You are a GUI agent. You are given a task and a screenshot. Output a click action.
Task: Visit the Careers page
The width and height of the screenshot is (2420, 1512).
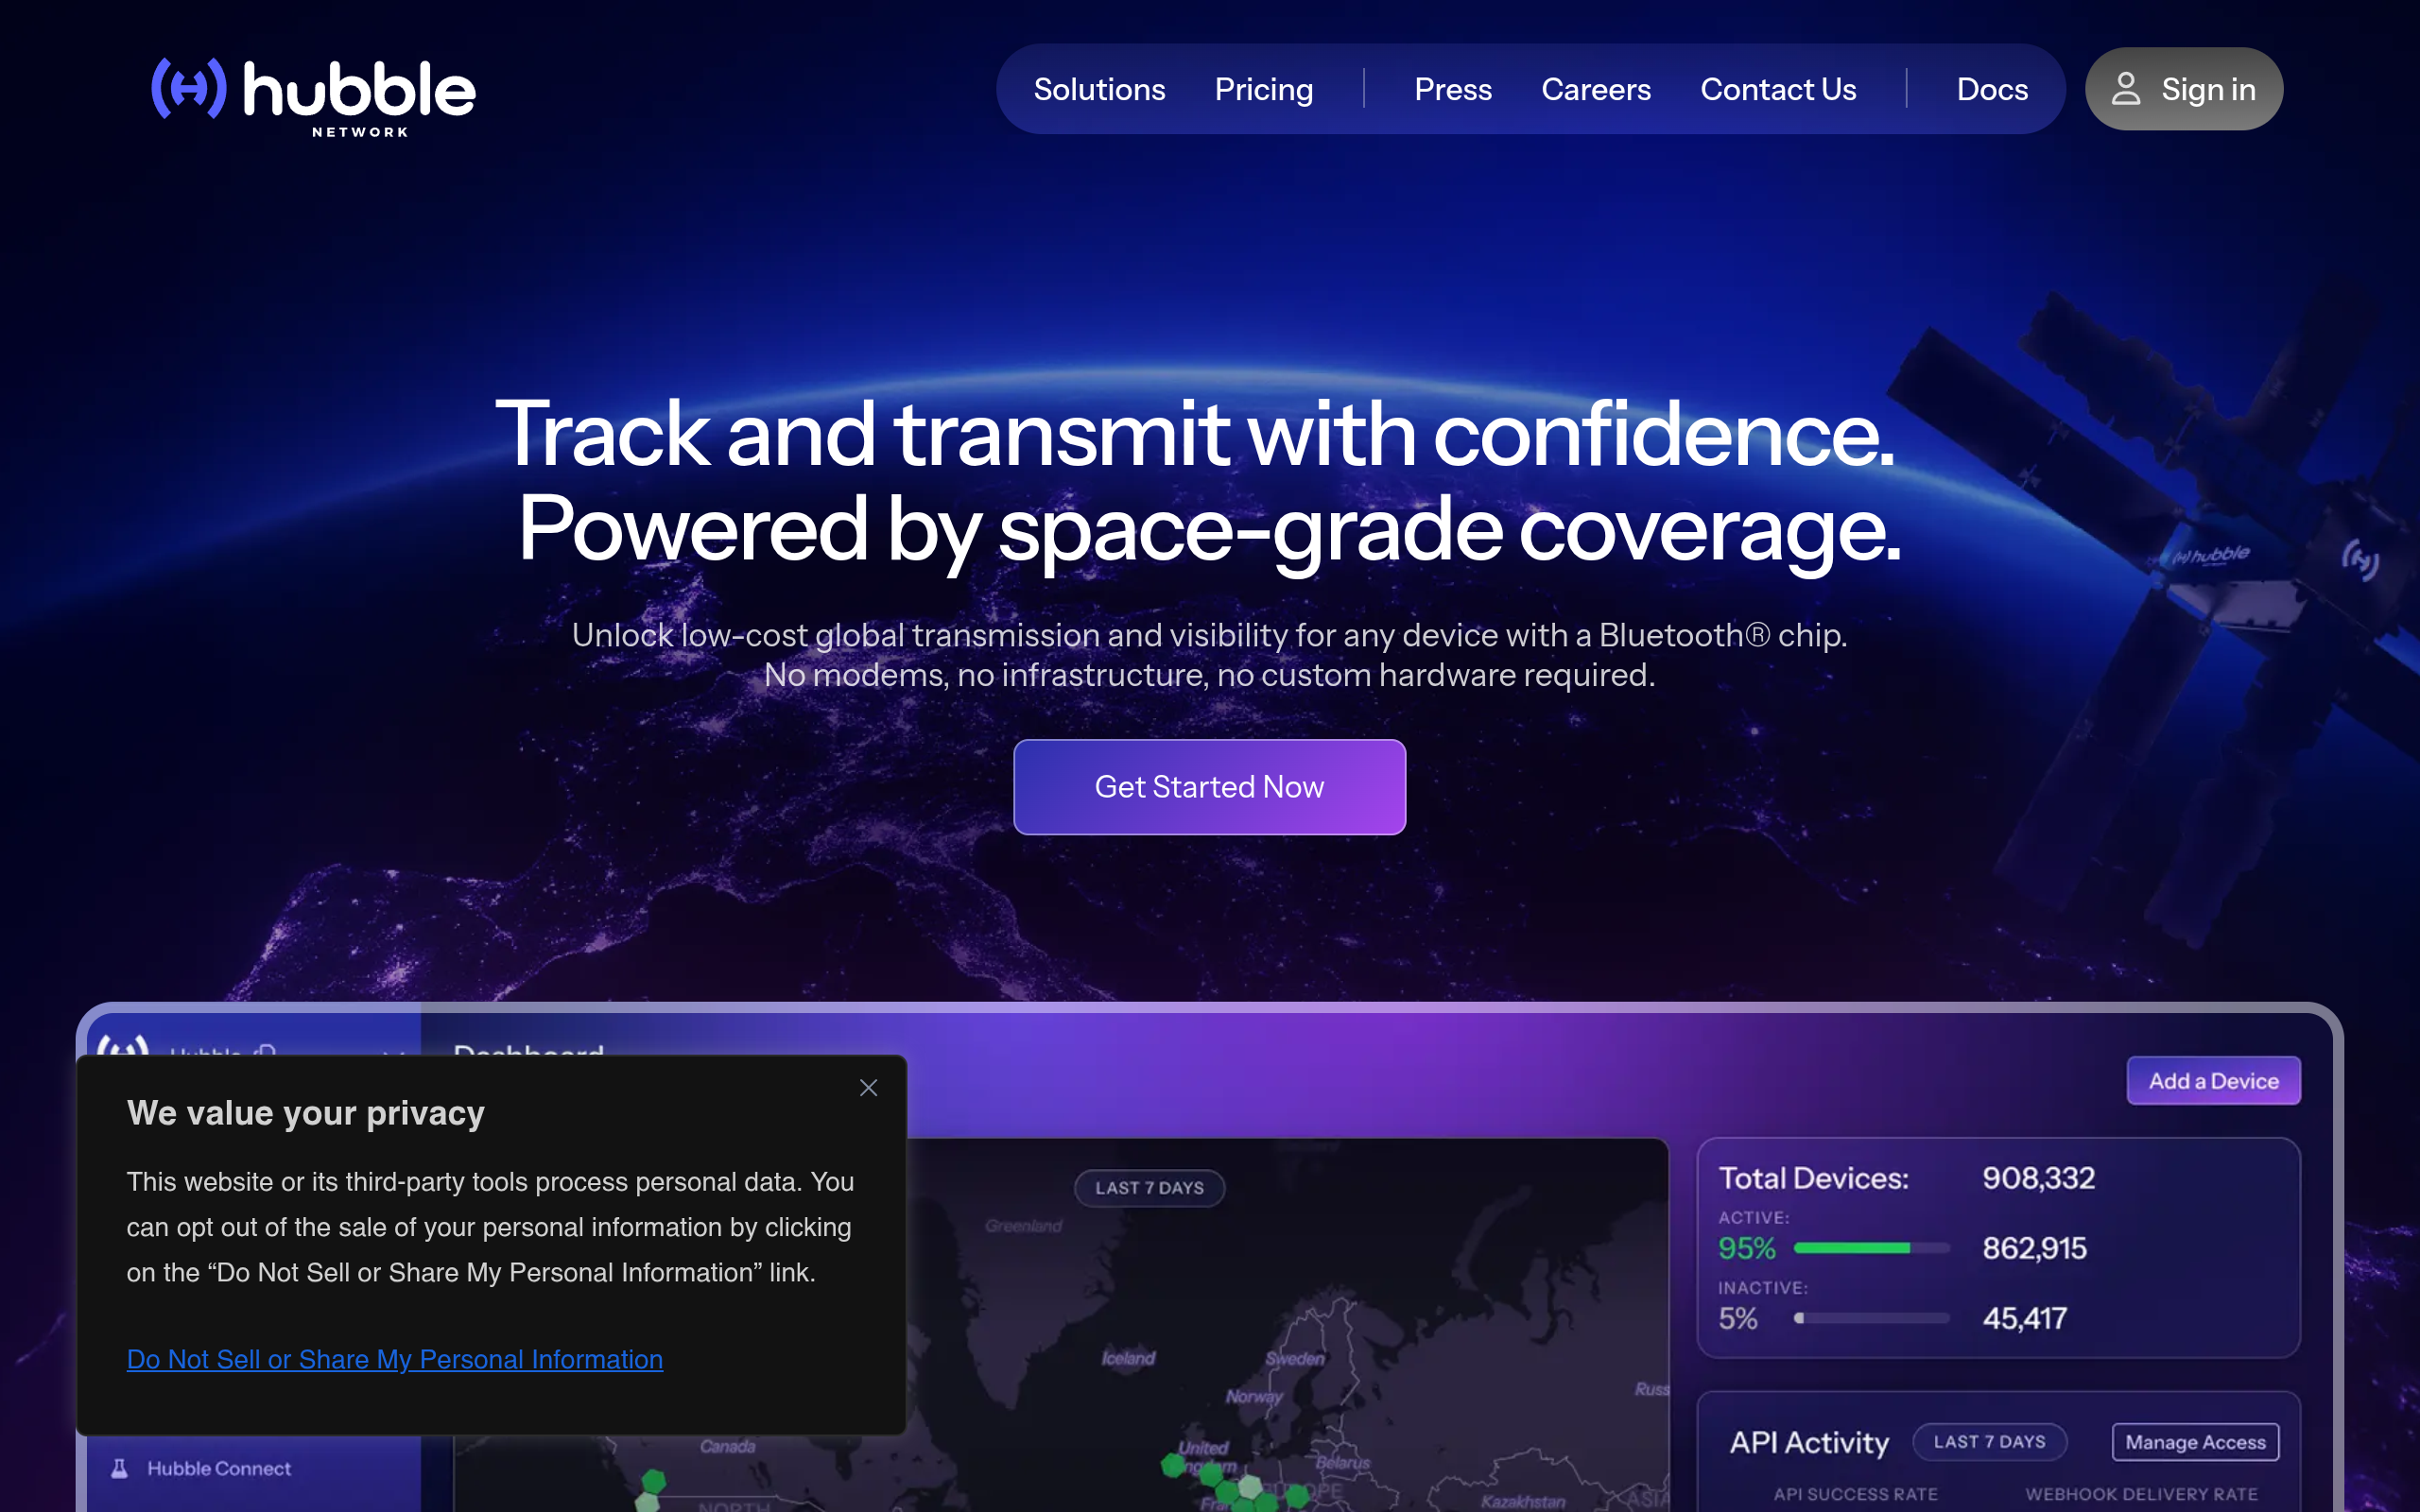point(1596,89)
